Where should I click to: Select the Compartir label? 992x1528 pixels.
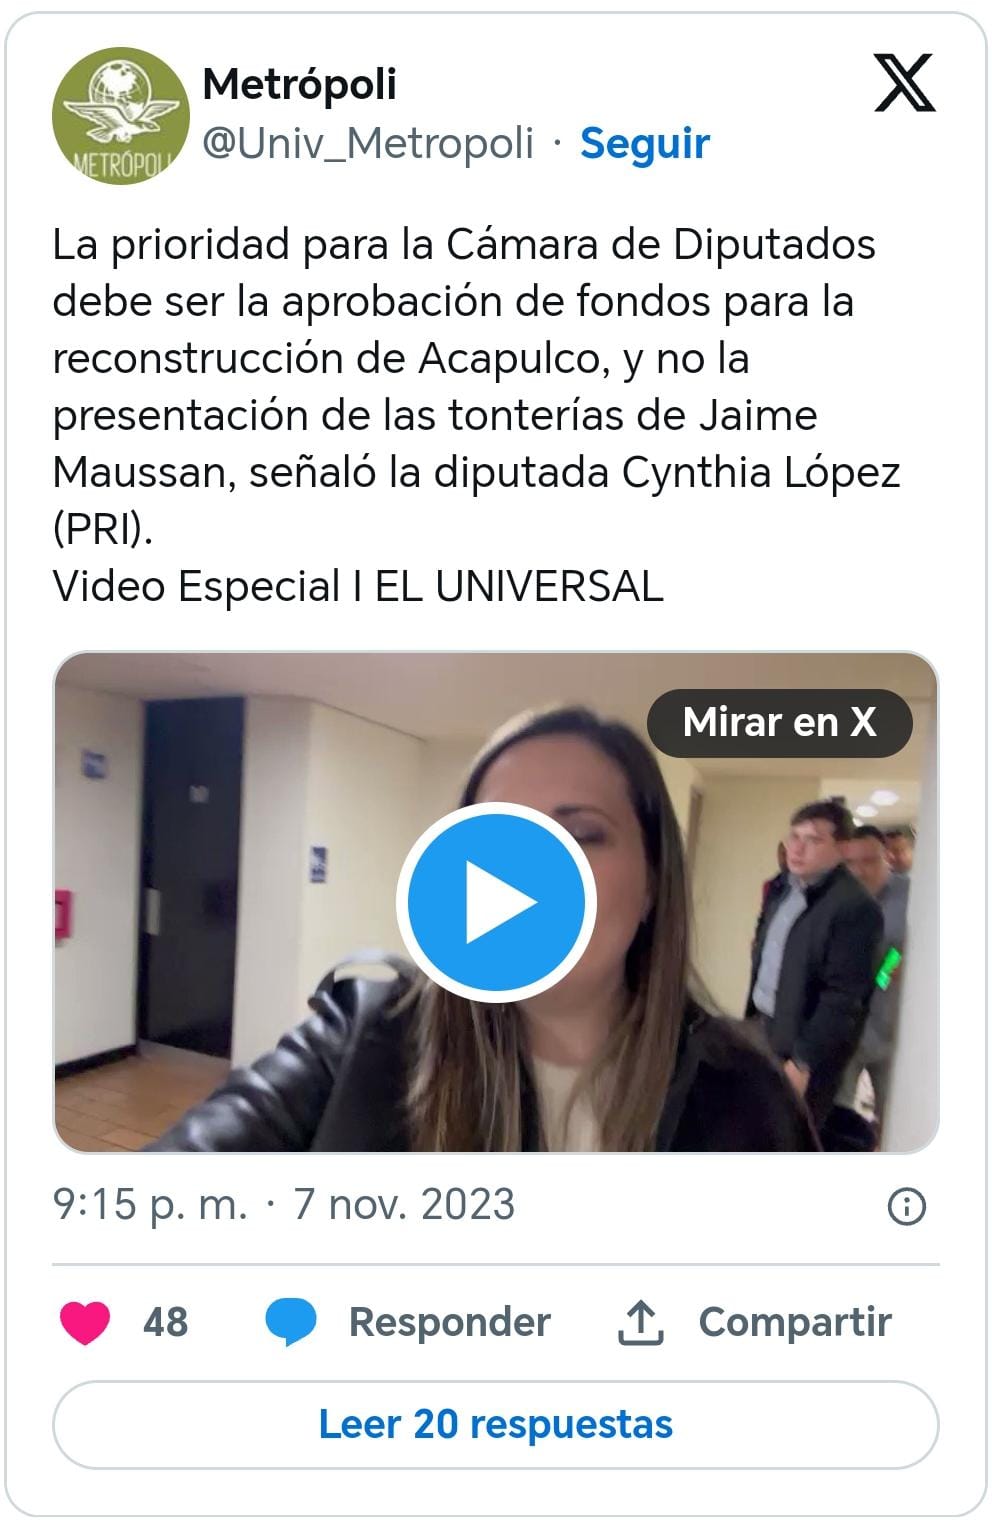click(x=795, y=1322)
